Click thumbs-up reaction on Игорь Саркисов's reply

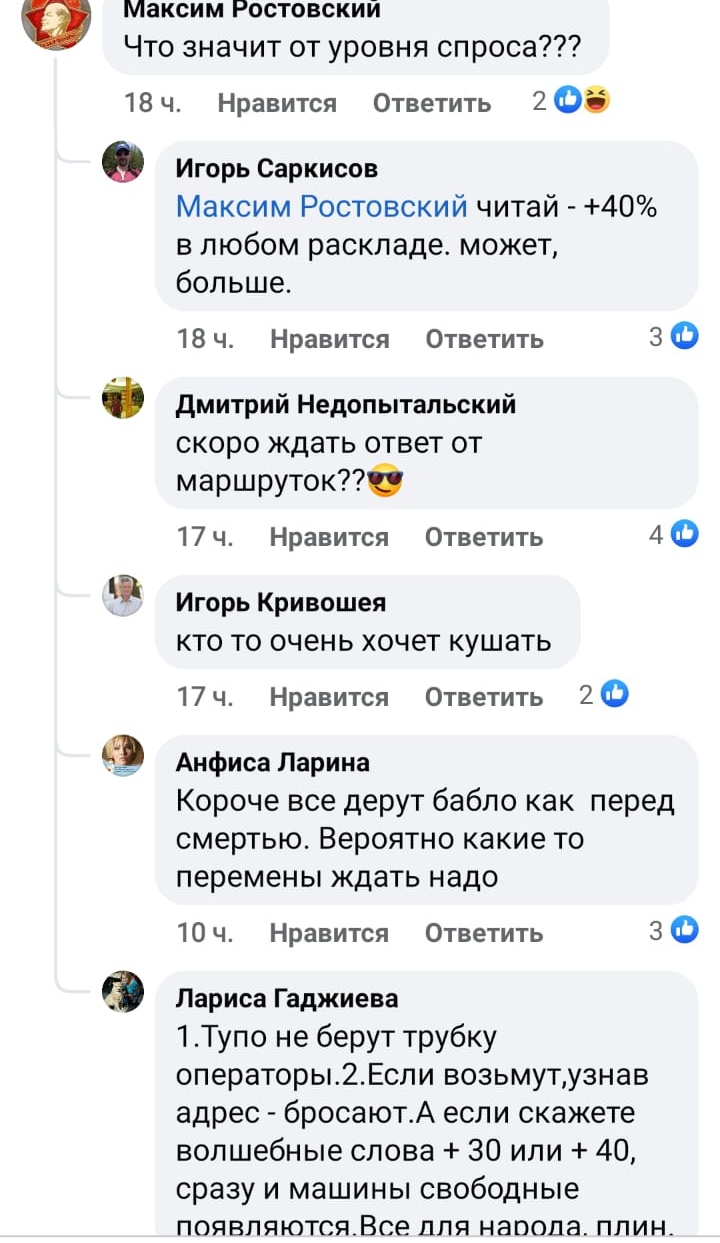(685, 337)
